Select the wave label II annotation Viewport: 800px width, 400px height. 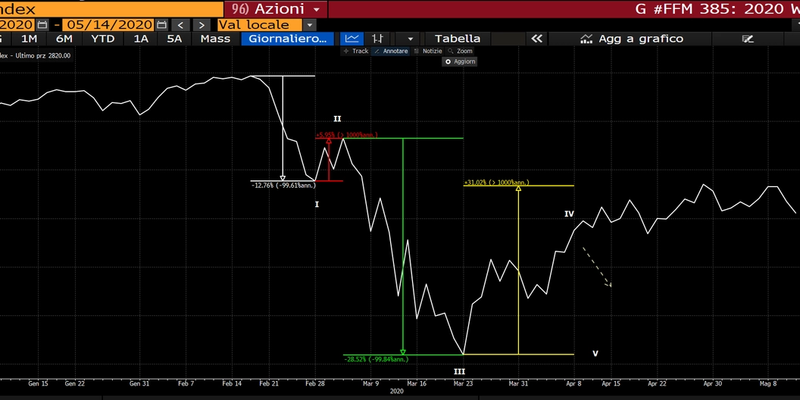337,119
